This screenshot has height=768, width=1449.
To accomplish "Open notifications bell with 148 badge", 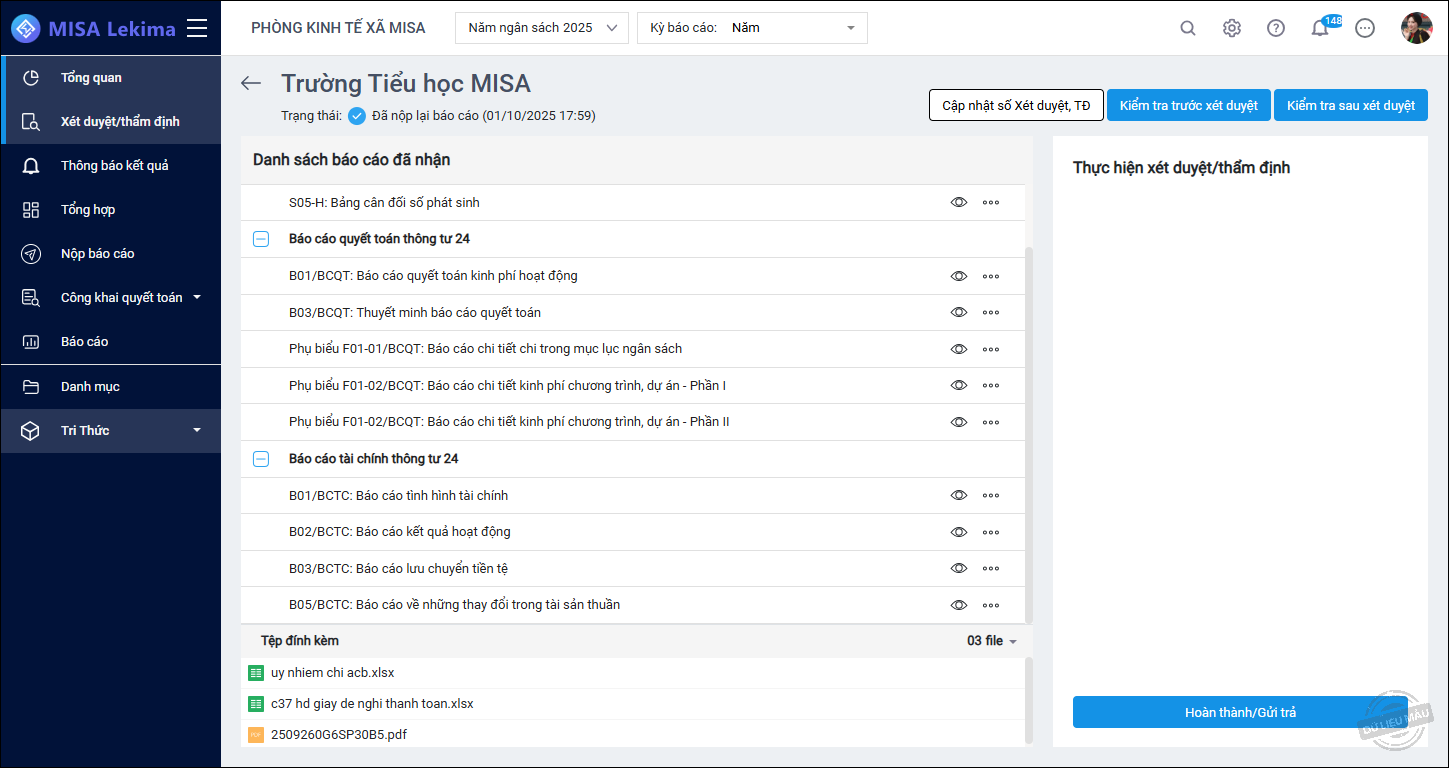I will (1320, 28).
